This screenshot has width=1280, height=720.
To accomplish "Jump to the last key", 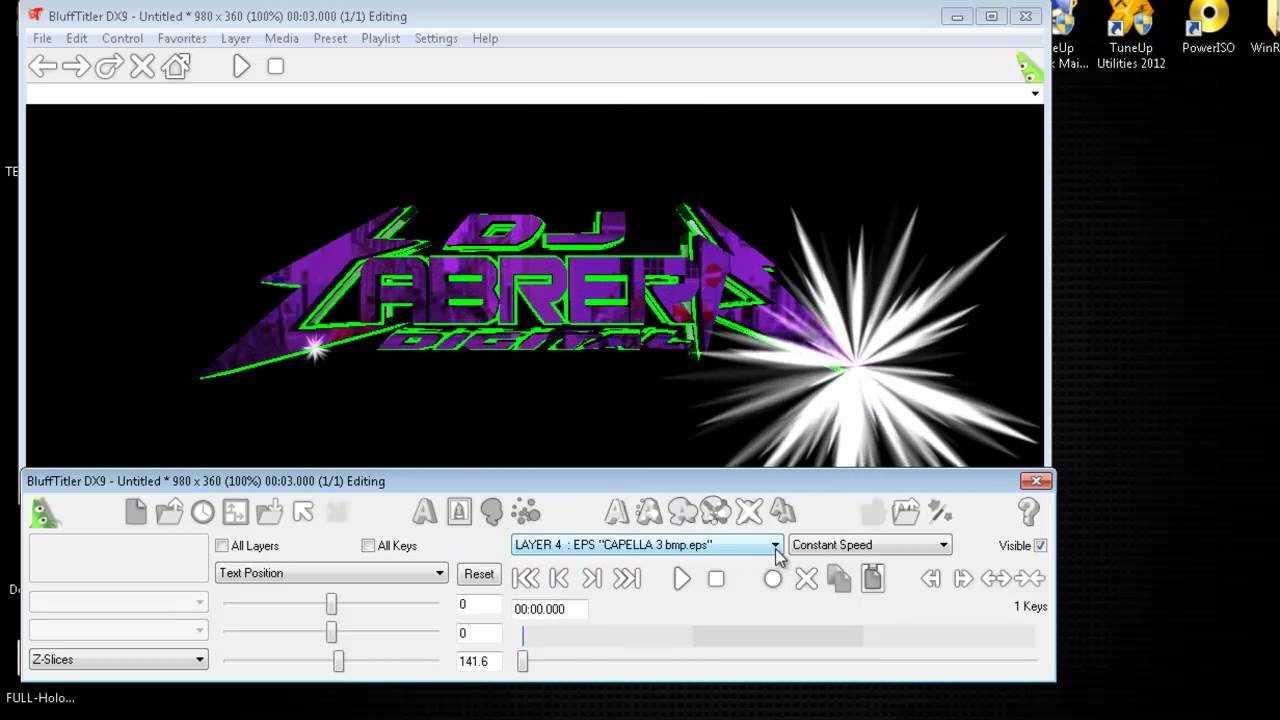I will (x=626, y=578).
